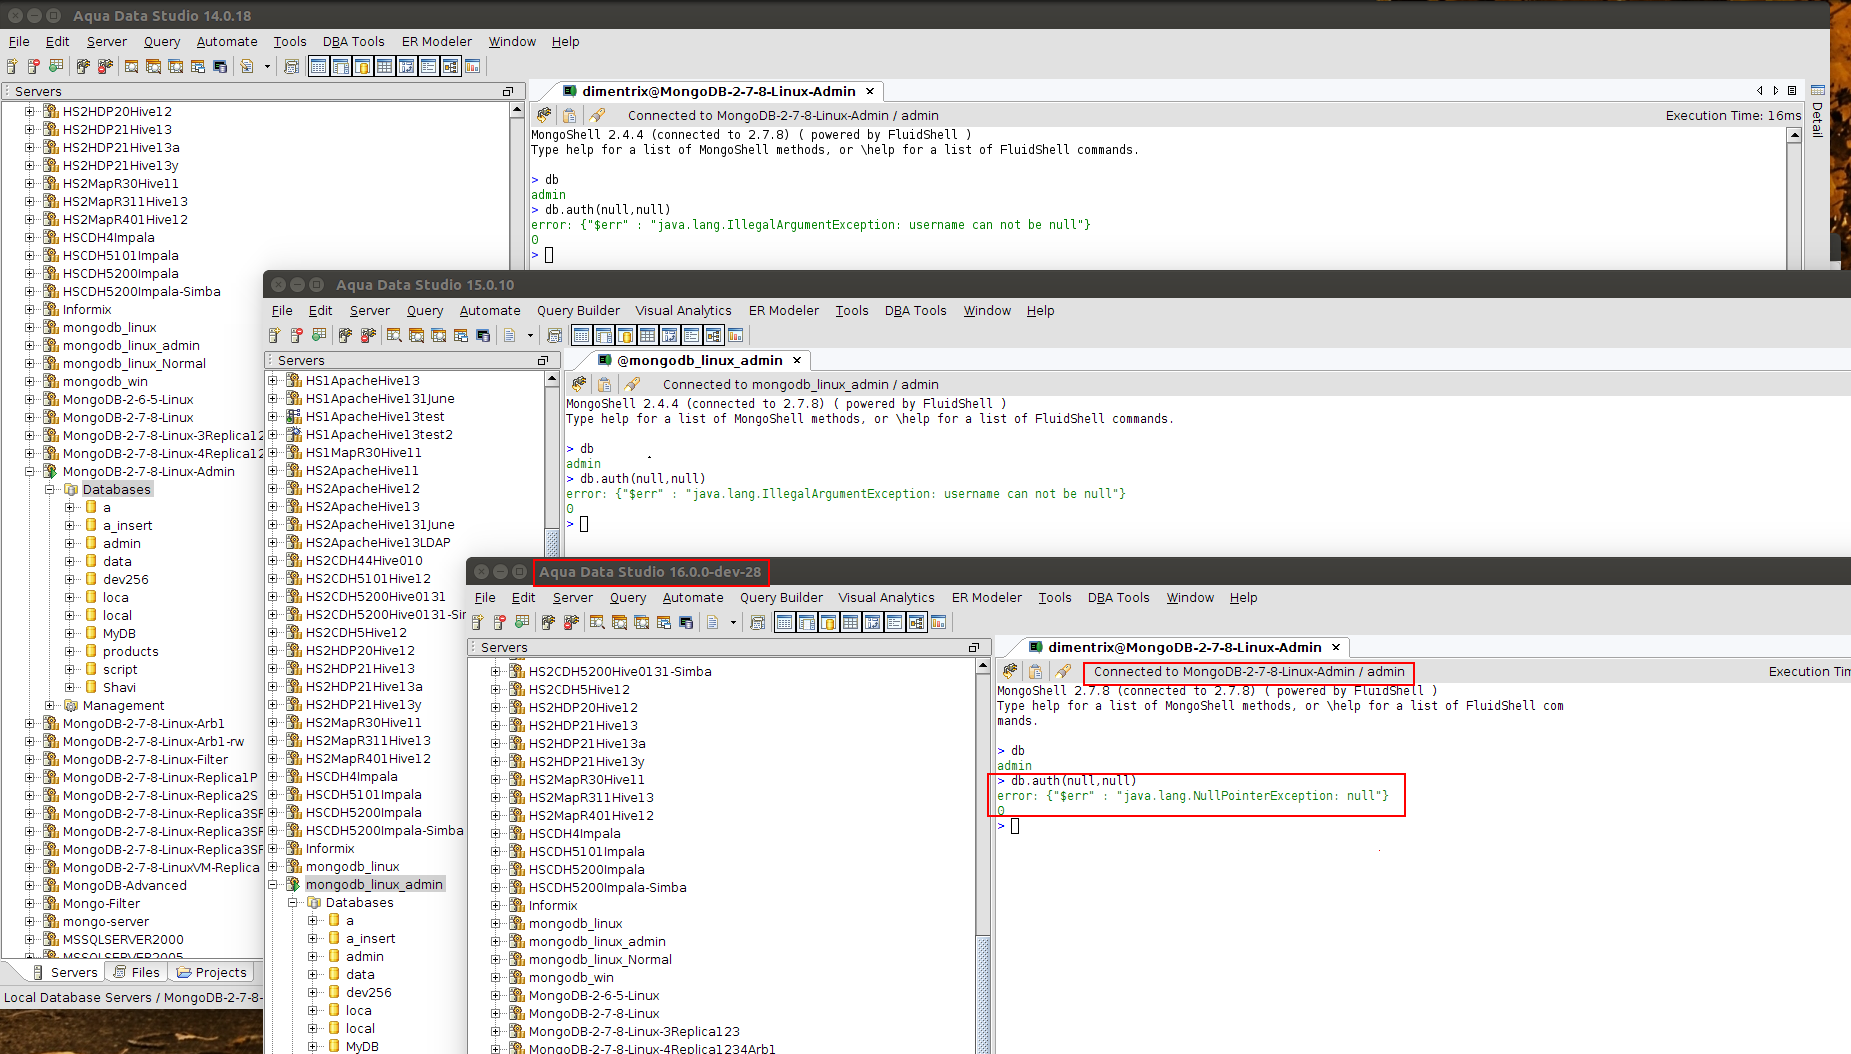1851x1054 pixels.
Task: Click dark database-window icon in 14.0.18 toolbar
Action: click(220, 66)
